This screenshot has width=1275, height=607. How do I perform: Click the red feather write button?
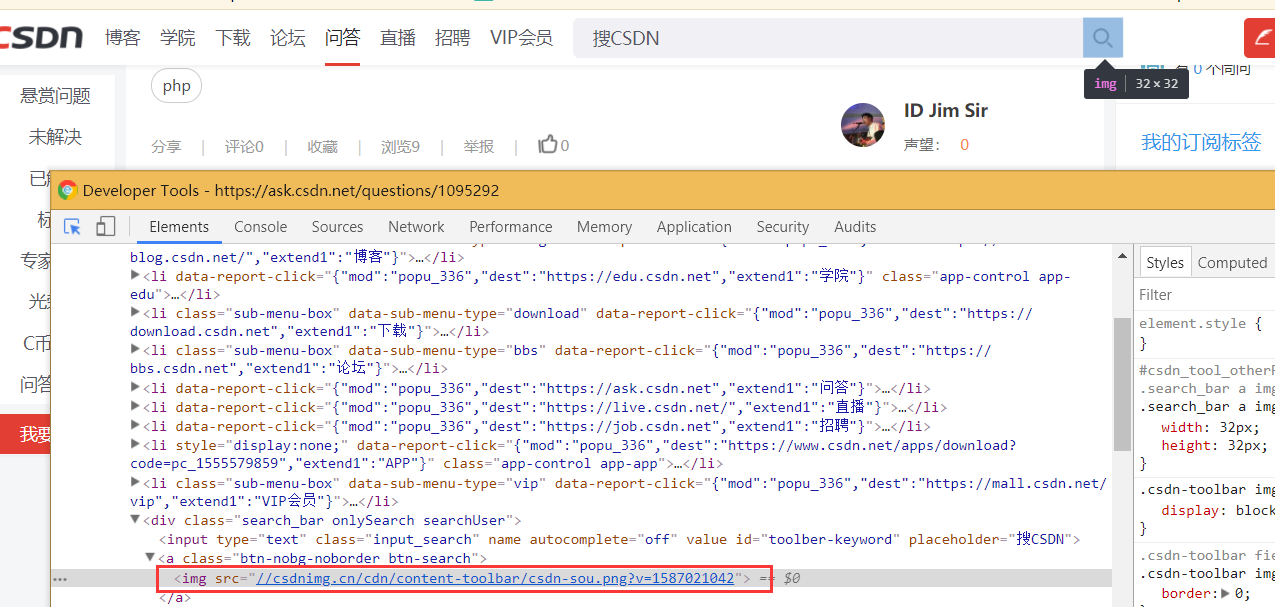coord(1259,38)
